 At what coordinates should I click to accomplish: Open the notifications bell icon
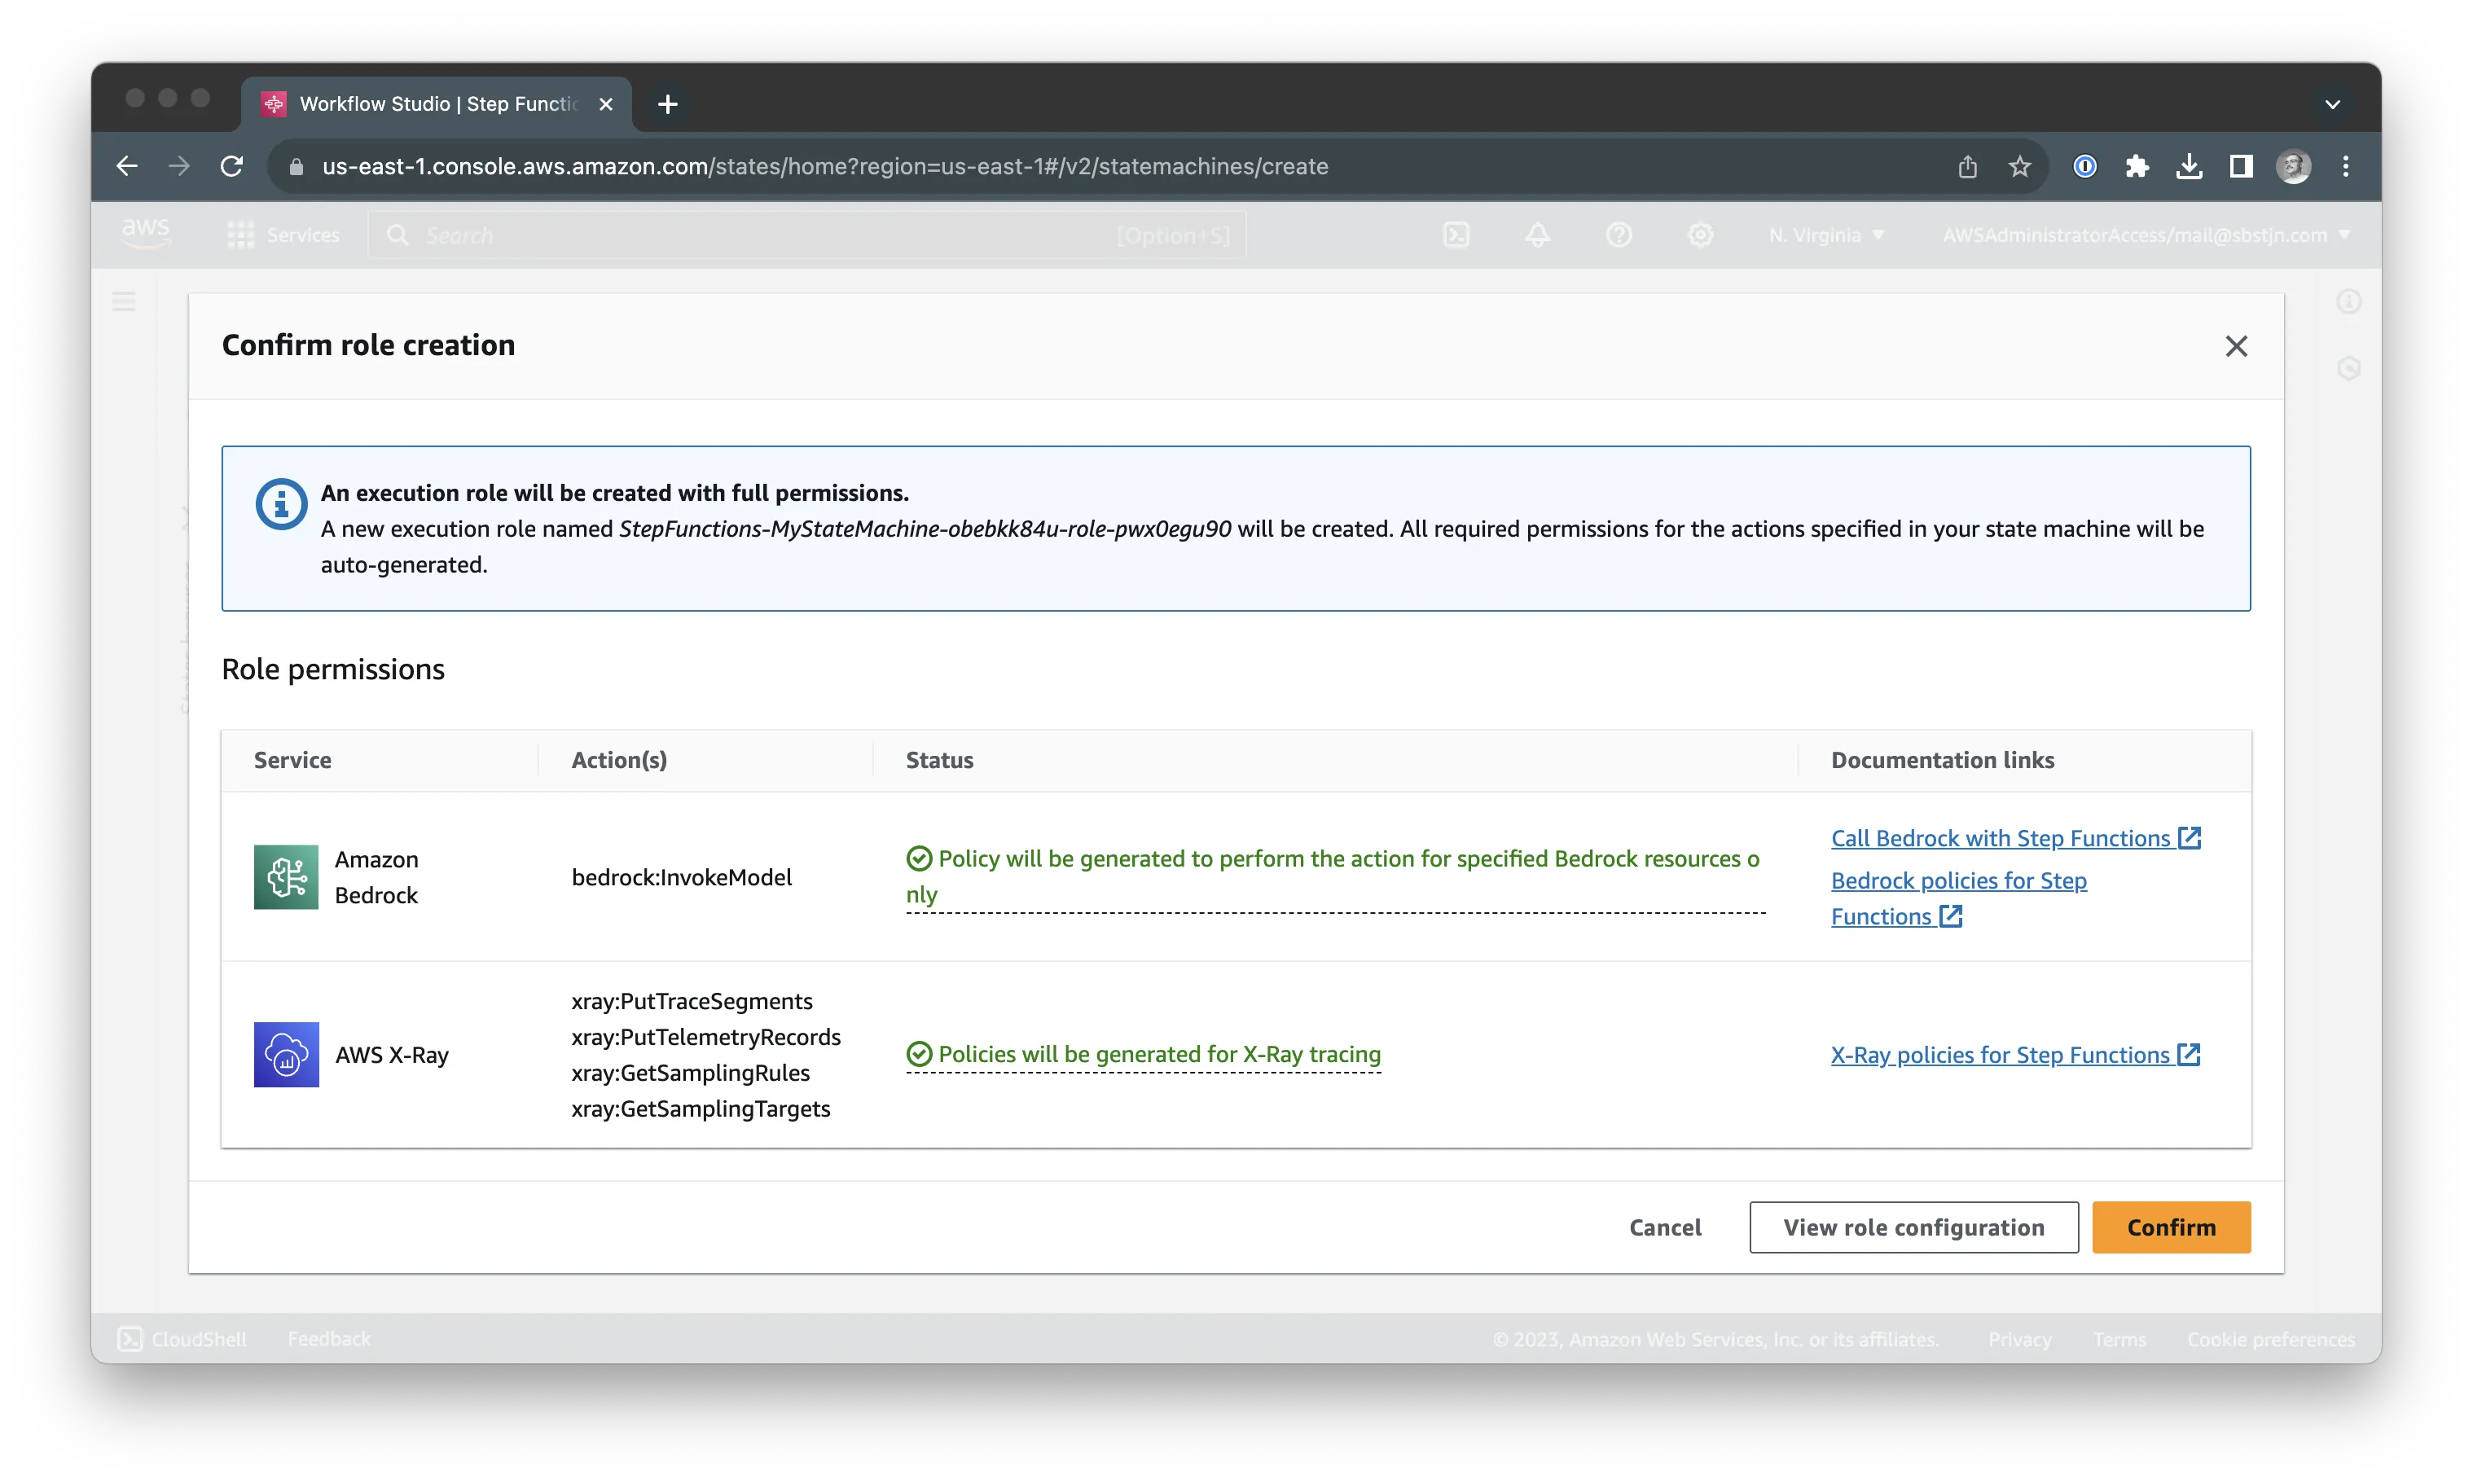tap(1537, 234)
